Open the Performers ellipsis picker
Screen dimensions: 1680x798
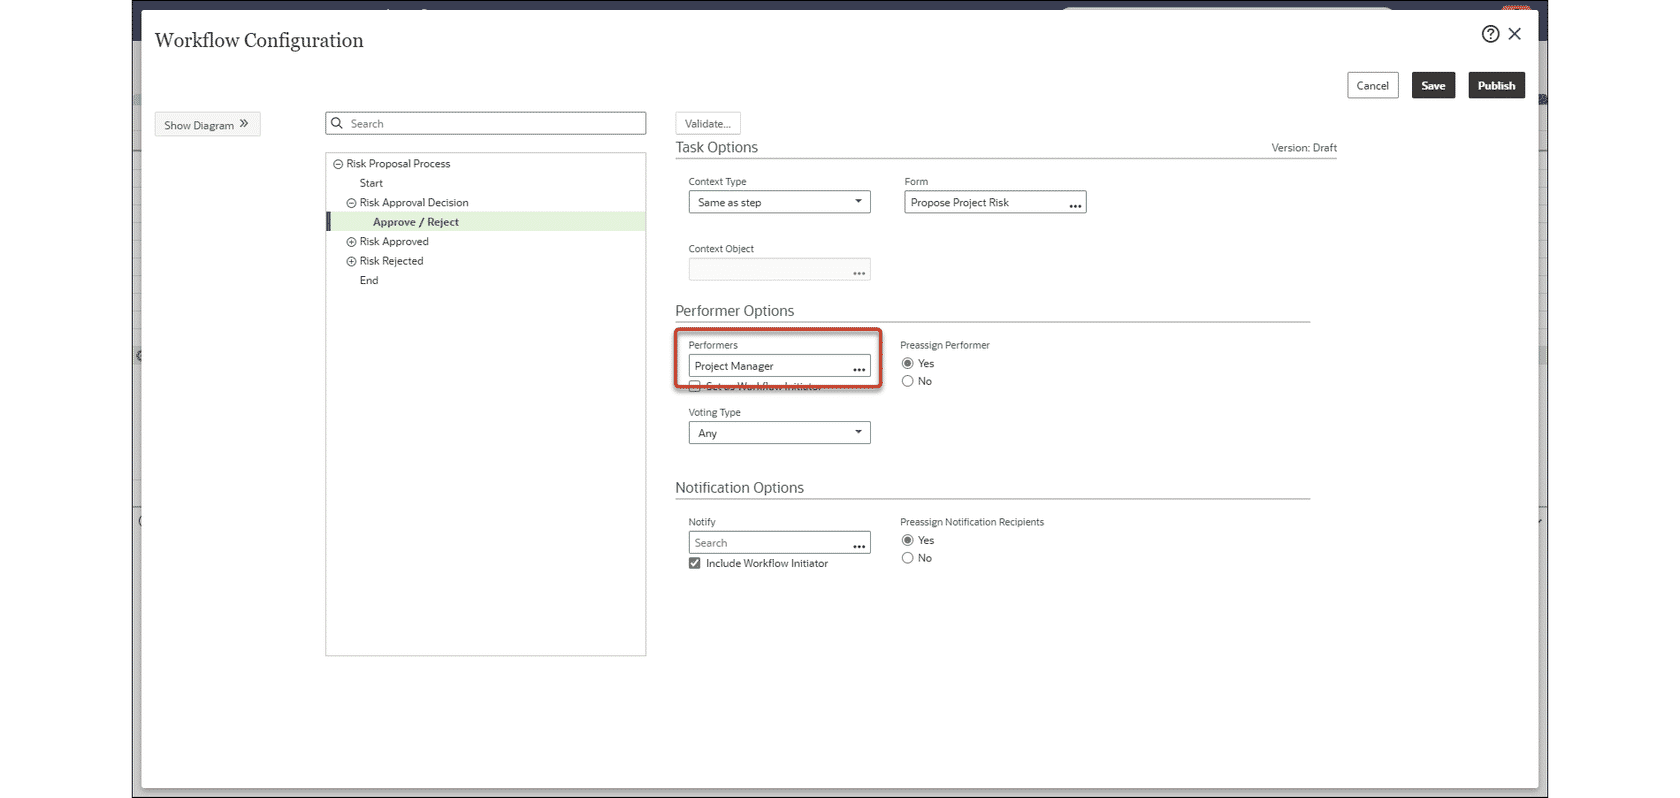(x=859, y=368)
